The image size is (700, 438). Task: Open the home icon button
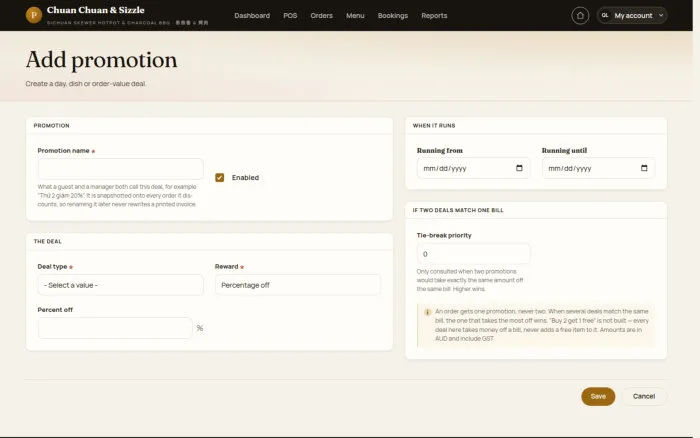click(580, 16)
